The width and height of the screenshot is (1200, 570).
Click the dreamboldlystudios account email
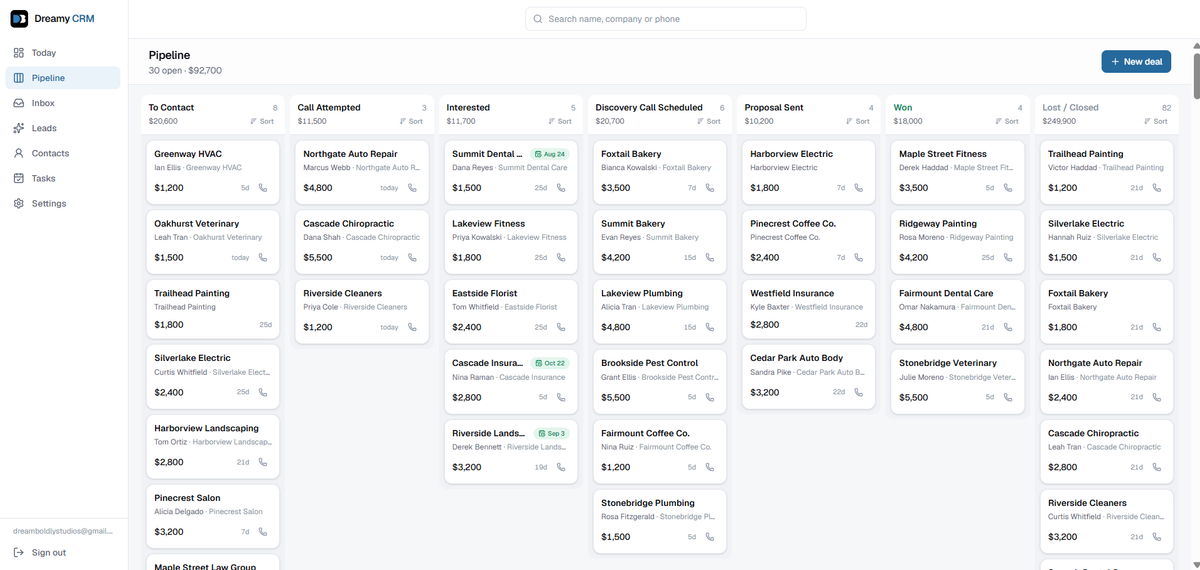click(x=62, y=532)
